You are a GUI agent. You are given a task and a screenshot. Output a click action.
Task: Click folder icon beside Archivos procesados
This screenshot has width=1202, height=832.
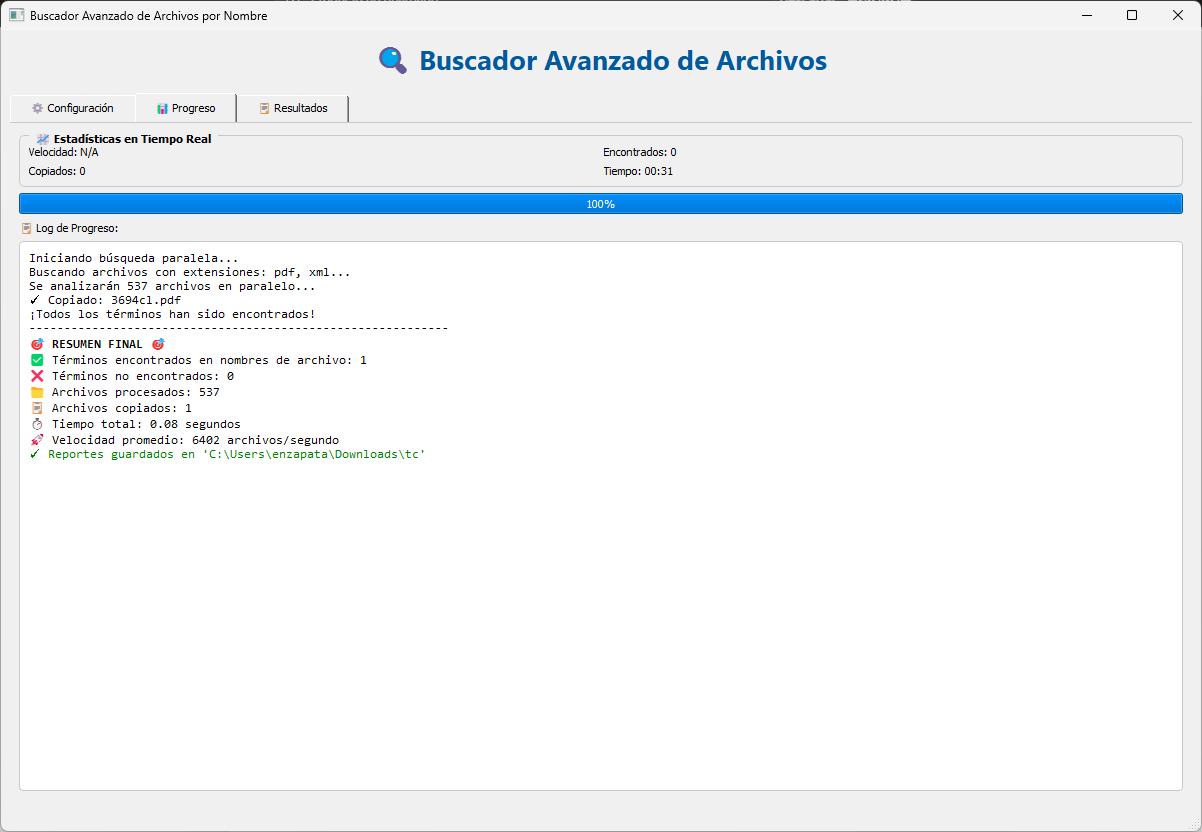pos(37,392)
